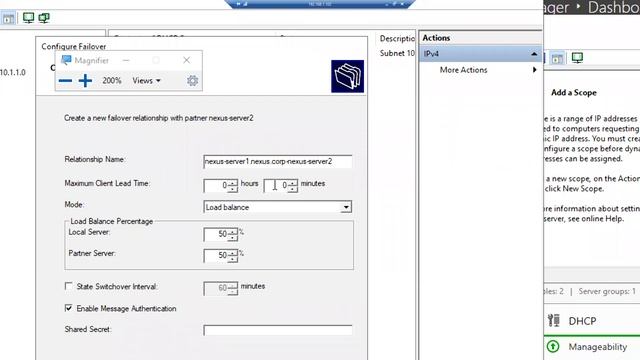Click the pane-layout icon in the right toolbar

click(558, 58)
